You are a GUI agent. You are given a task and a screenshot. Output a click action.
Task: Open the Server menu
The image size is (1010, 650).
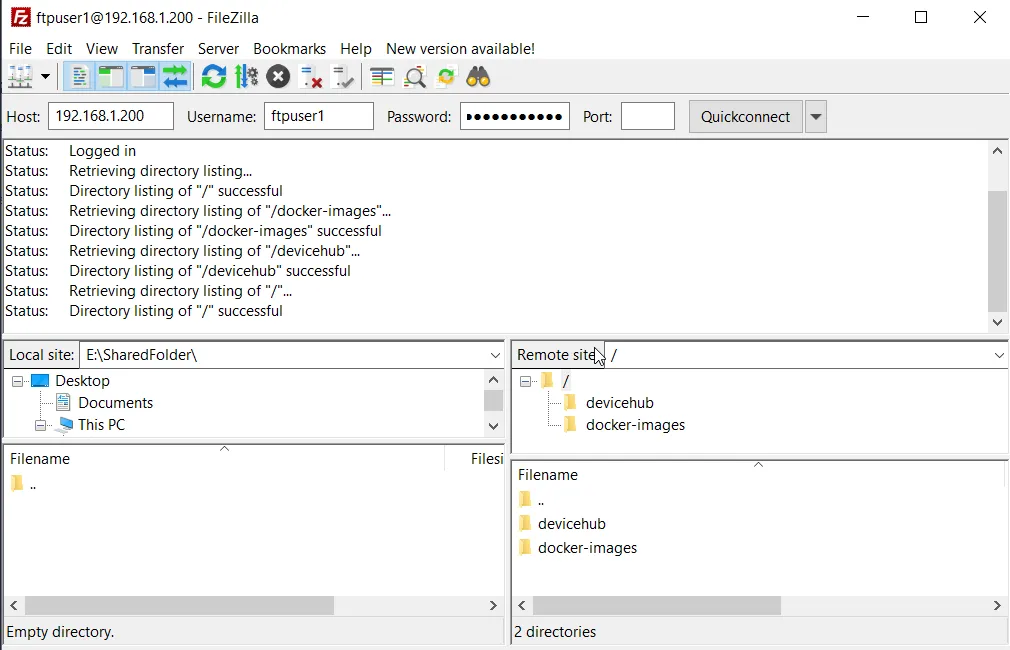click(218, 49)
